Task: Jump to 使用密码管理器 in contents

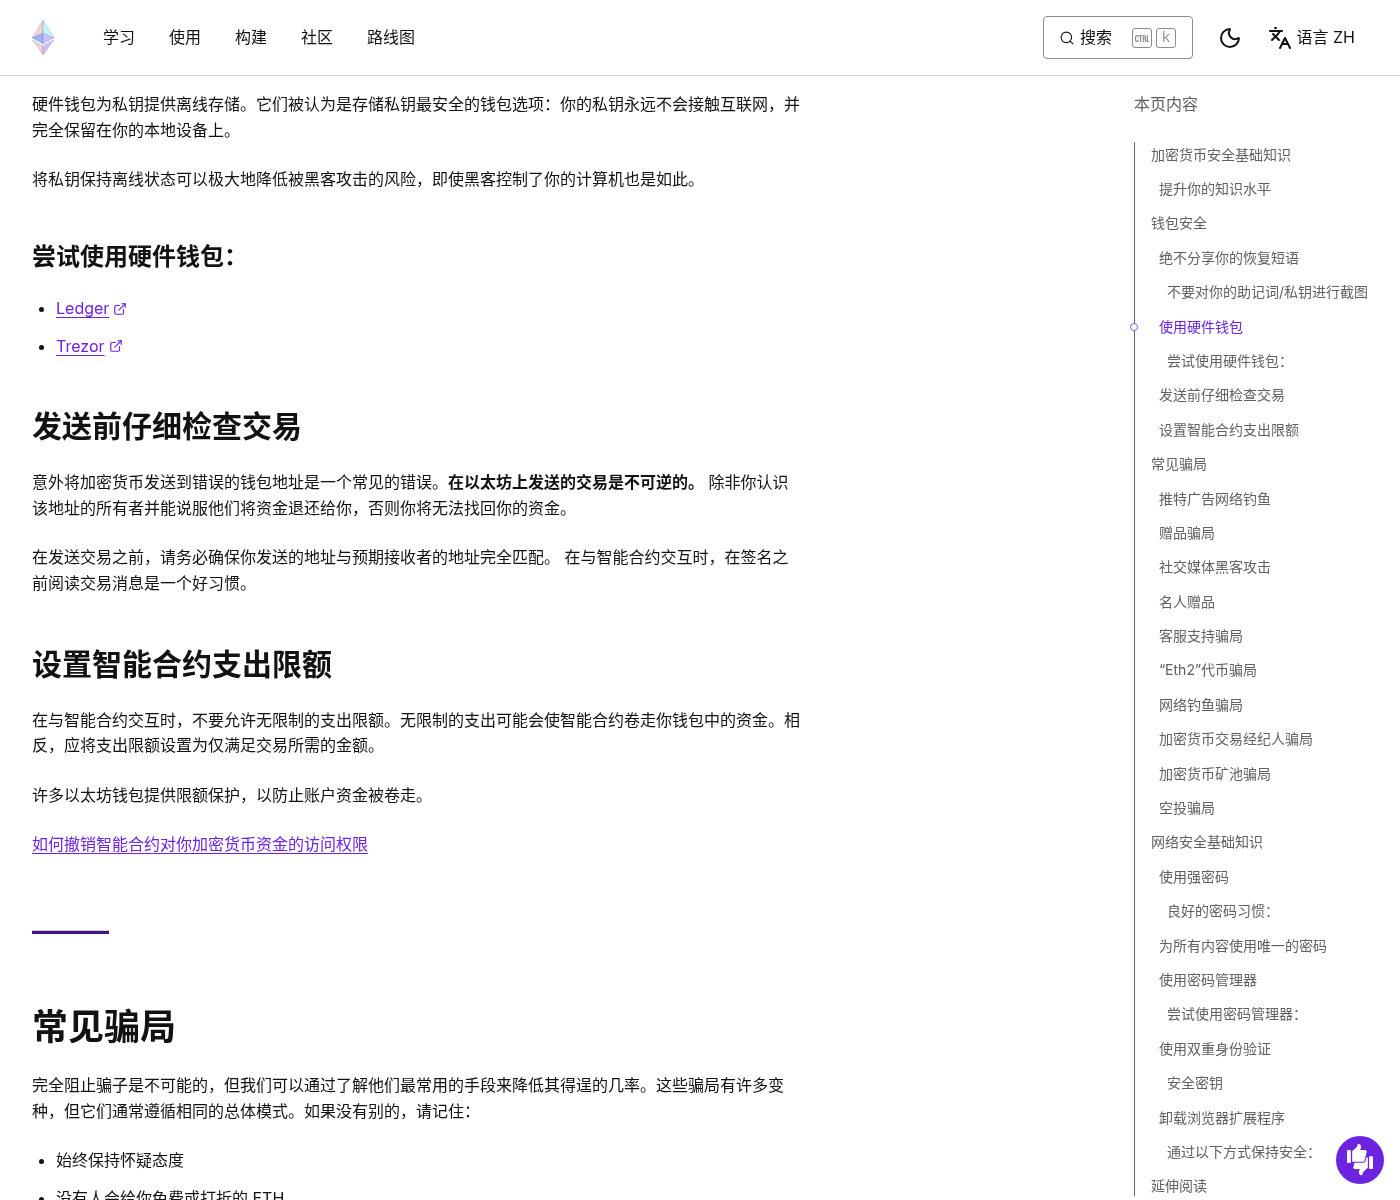Action: [1207, 980]
